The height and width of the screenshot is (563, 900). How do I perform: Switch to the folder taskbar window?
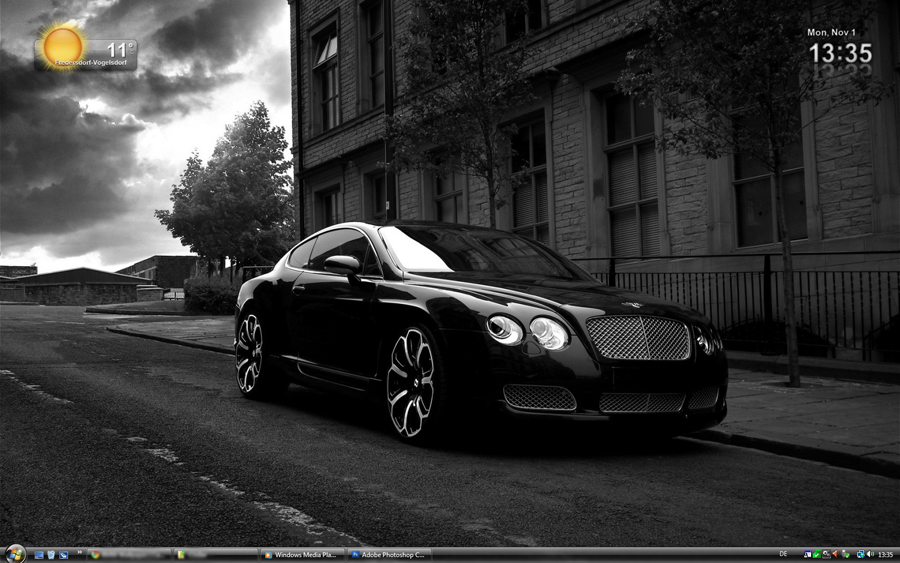[x=216, y=555]
